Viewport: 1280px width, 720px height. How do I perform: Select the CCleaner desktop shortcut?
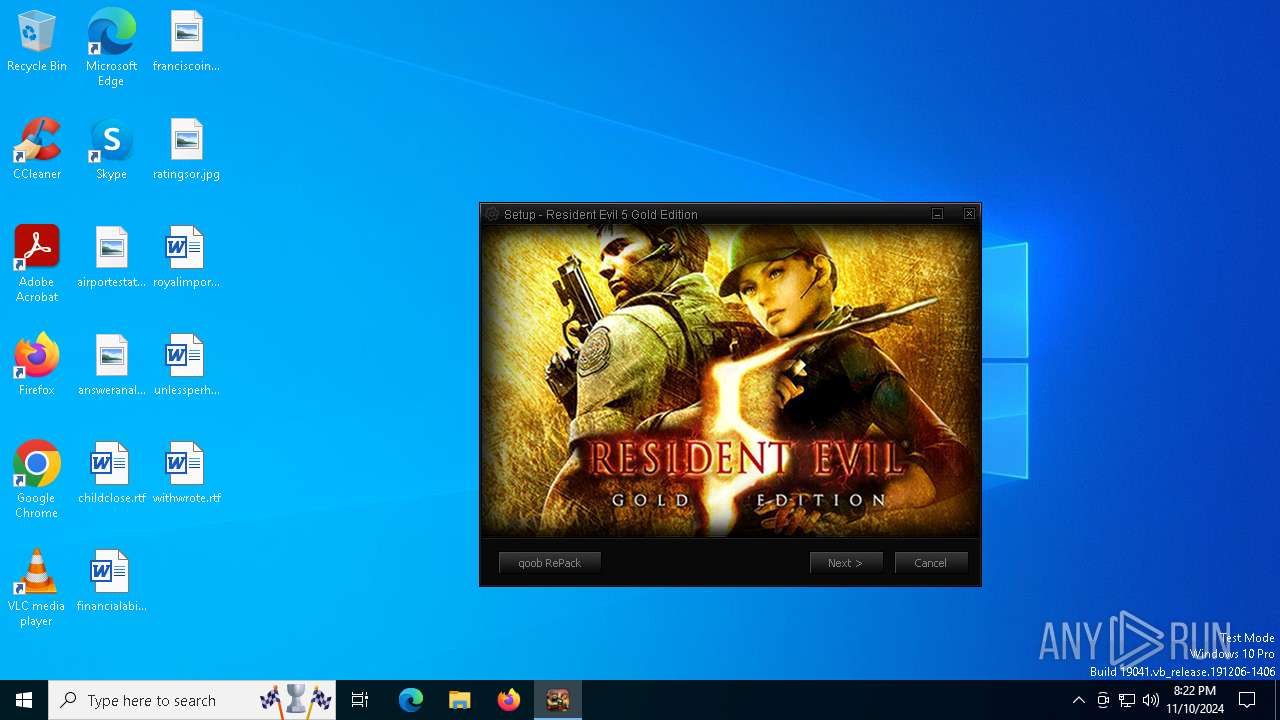coord(37,150)
